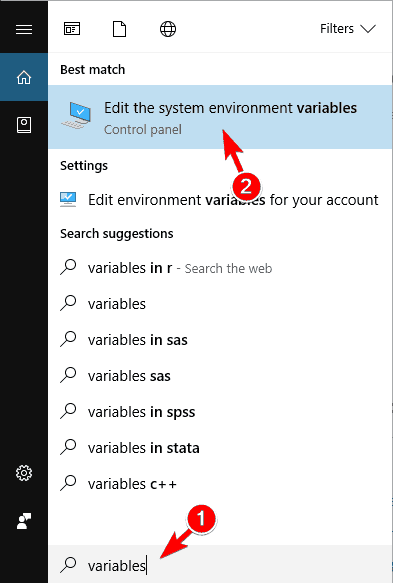Expand the Filters dropdown
Viewport: 393px width, 583px height.
(348, 29)
